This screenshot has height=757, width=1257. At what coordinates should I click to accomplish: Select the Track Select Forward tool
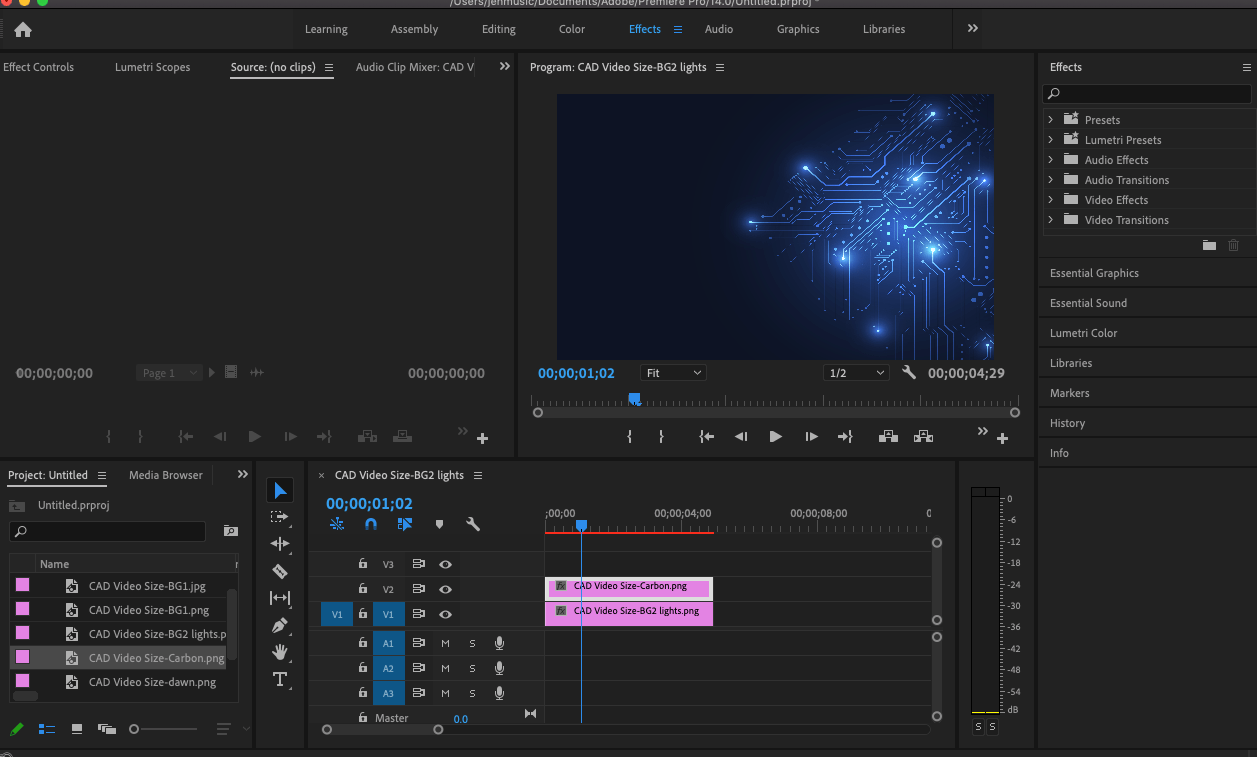tap(280, 517)
